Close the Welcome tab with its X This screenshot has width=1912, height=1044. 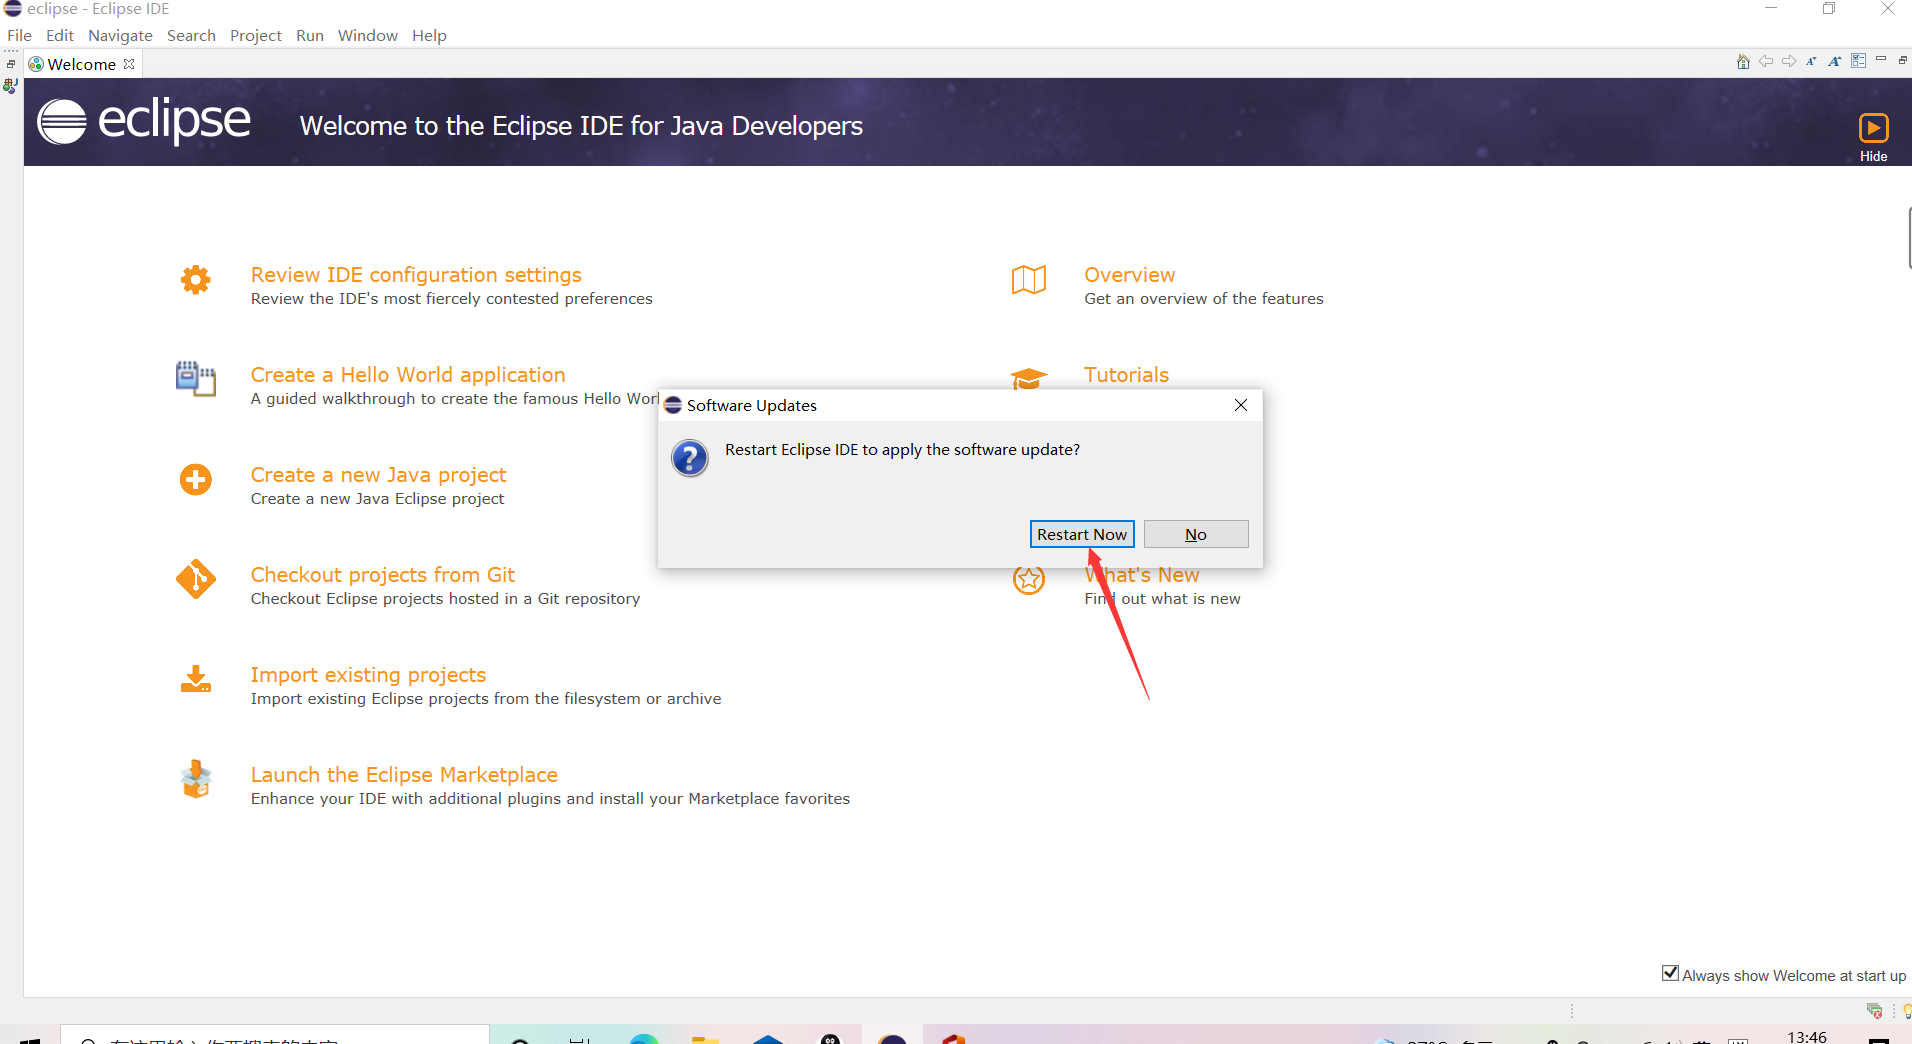tap(129, 64)
